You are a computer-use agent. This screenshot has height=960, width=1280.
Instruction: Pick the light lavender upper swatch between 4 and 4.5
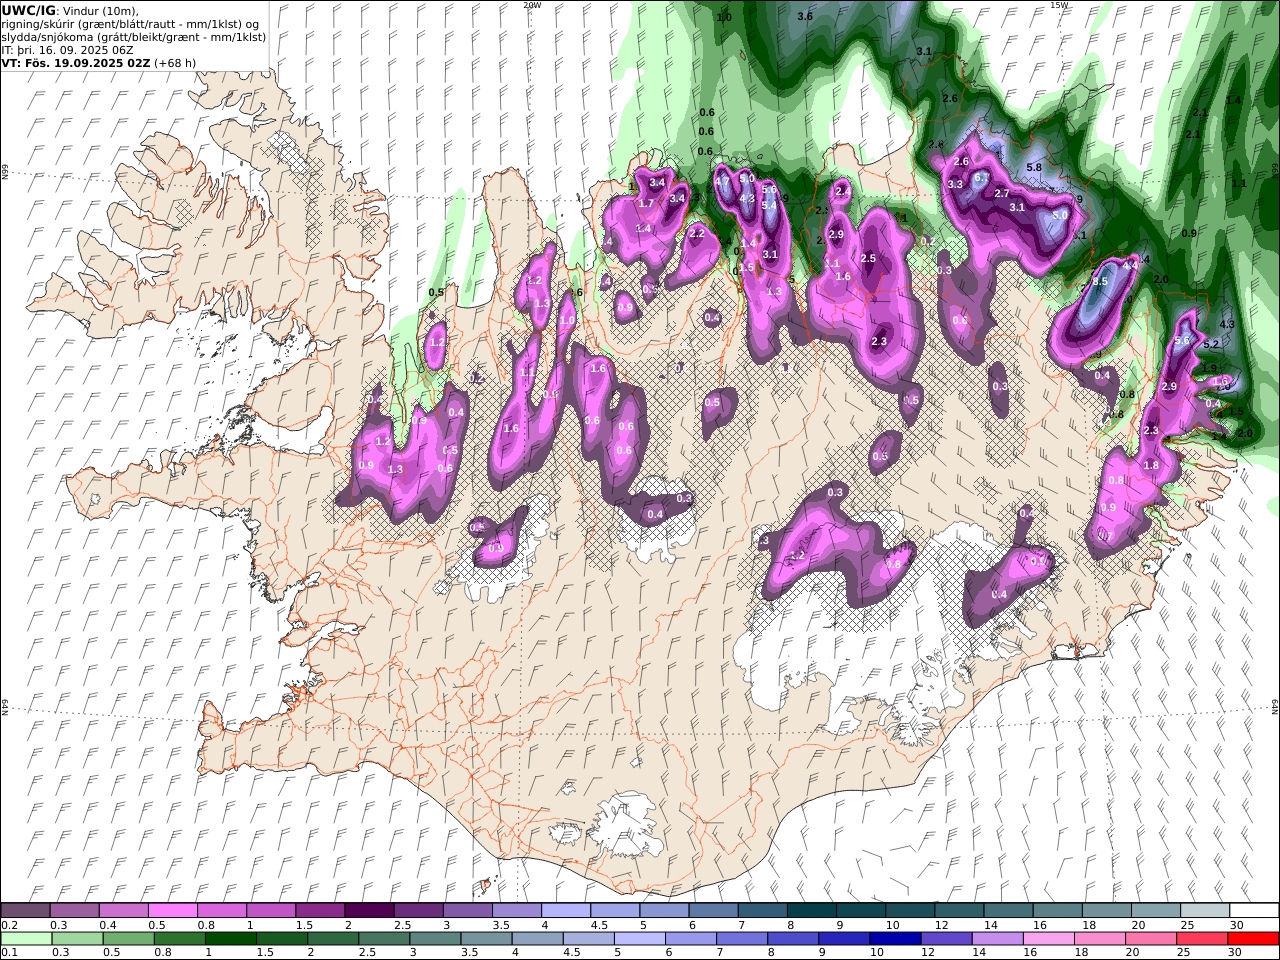pos(565,911)
